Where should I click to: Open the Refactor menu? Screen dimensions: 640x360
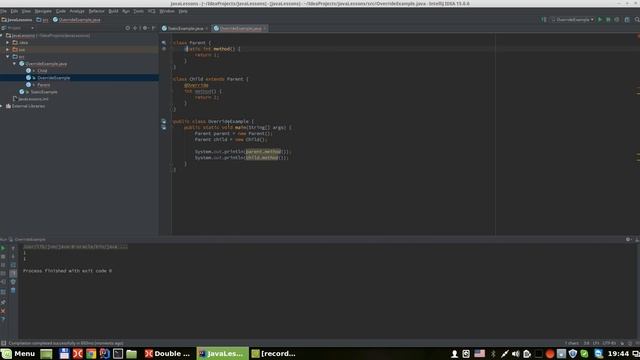coord(96,11)
